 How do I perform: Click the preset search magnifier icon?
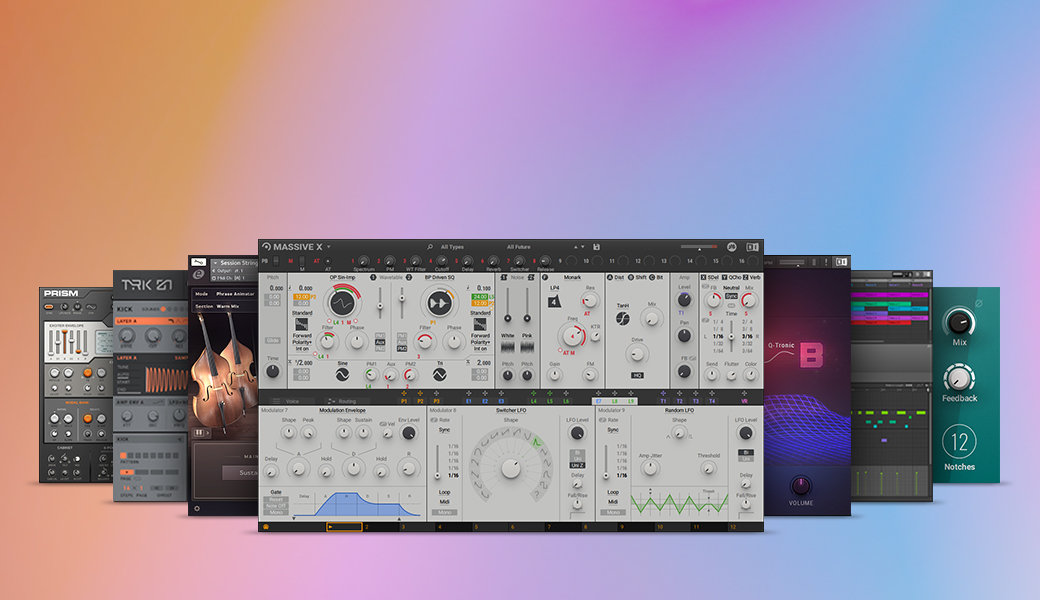[430, 247]
